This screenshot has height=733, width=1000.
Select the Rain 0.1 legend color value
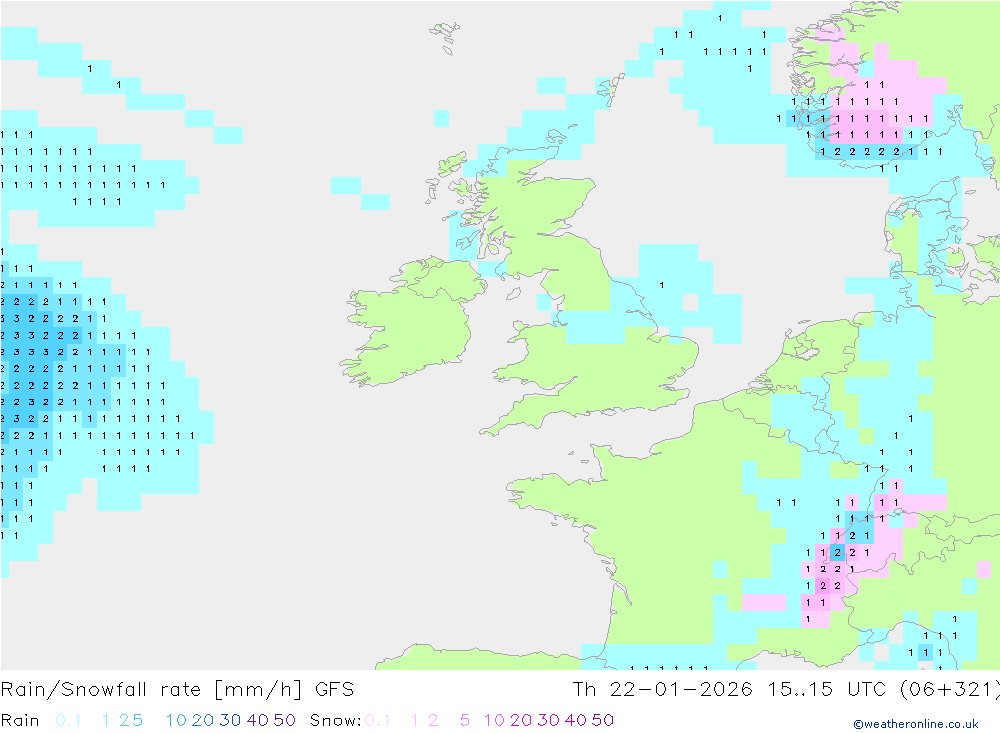pyautogui.click(x=68, y=720)
